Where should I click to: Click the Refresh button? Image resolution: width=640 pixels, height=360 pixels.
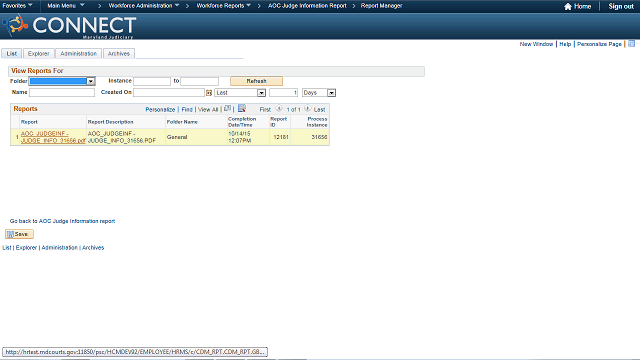coord(256,81)
